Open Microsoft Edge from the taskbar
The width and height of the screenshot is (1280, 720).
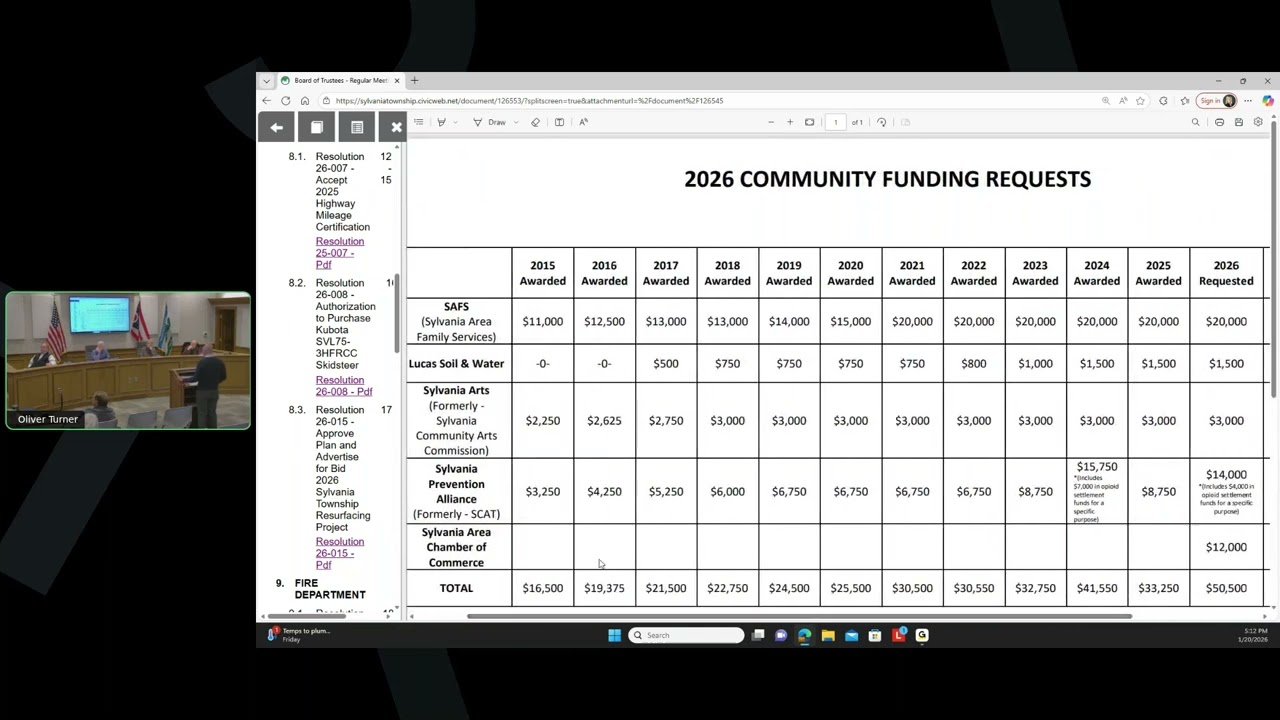pyautogui.click(x=804, y=635)
